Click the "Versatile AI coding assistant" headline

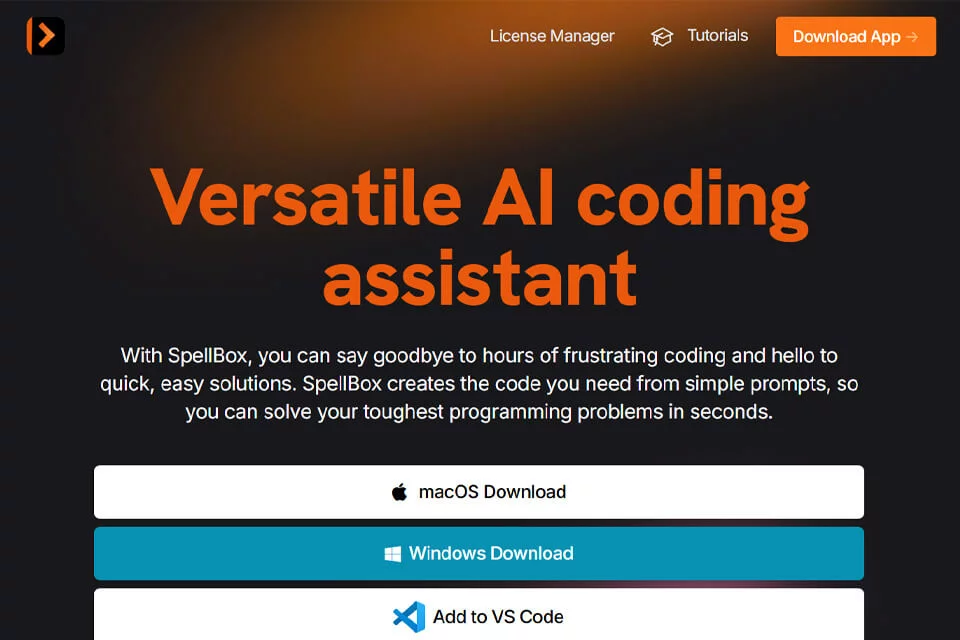480,237
